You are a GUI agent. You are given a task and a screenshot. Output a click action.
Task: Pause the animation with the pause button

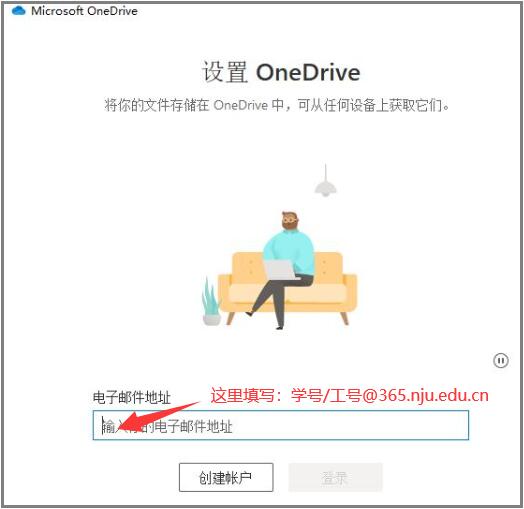pyautogui.click(x=501, y=361)
